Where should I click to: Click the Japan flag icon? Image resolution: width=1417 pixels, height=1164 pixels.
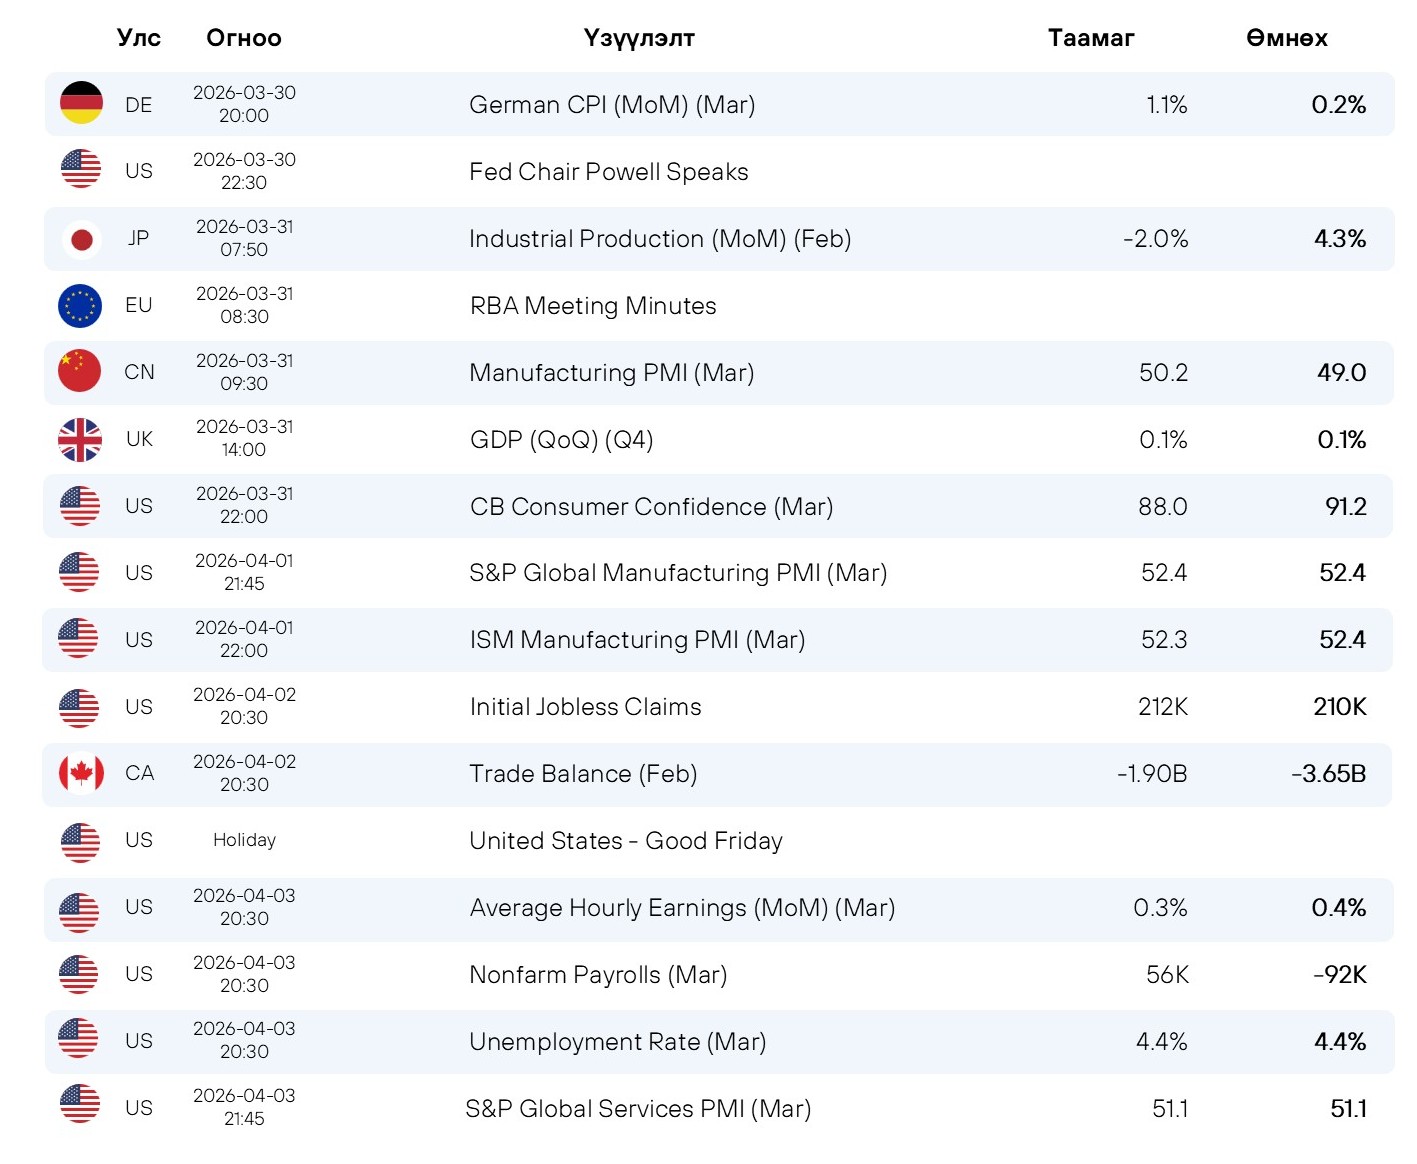pyautogui.click(x=81, y=239)
